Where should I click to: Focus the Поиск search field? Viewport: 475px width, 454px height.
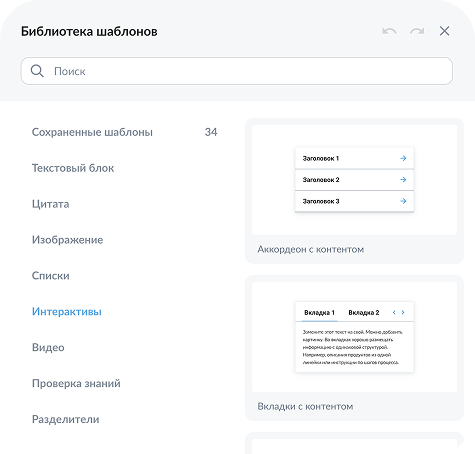click(x=237, y=71)
